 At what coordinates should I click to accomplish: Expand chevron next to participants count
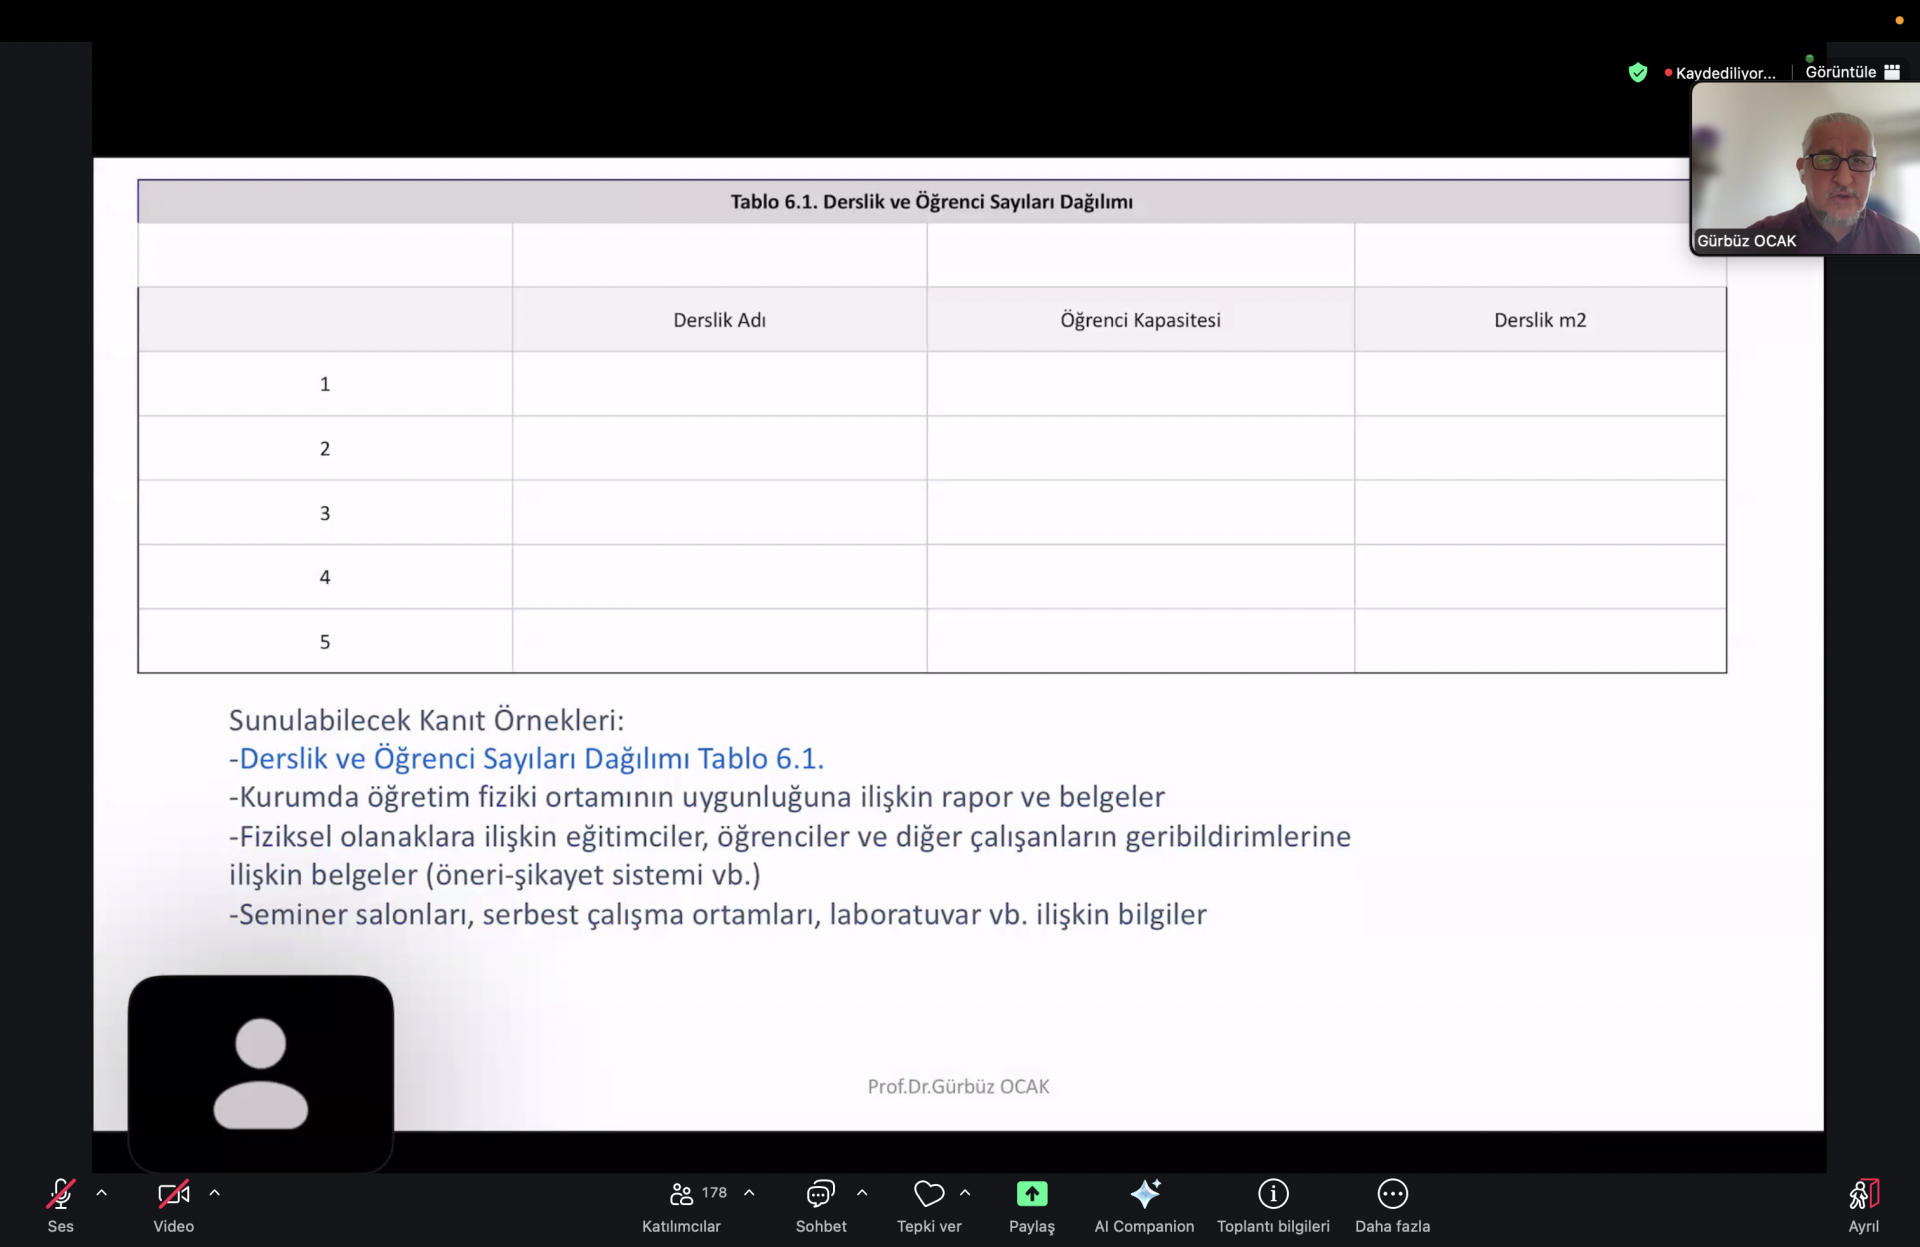[749, 1193]
